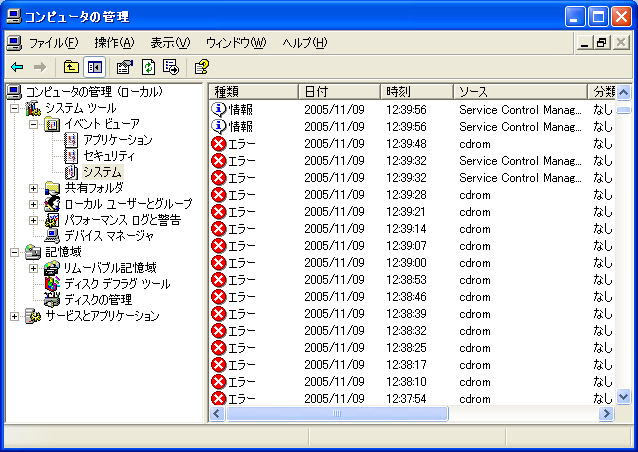Select the システム log in tree
The height and width of the screenshot is (452, 638).
[x=102, y=172]
